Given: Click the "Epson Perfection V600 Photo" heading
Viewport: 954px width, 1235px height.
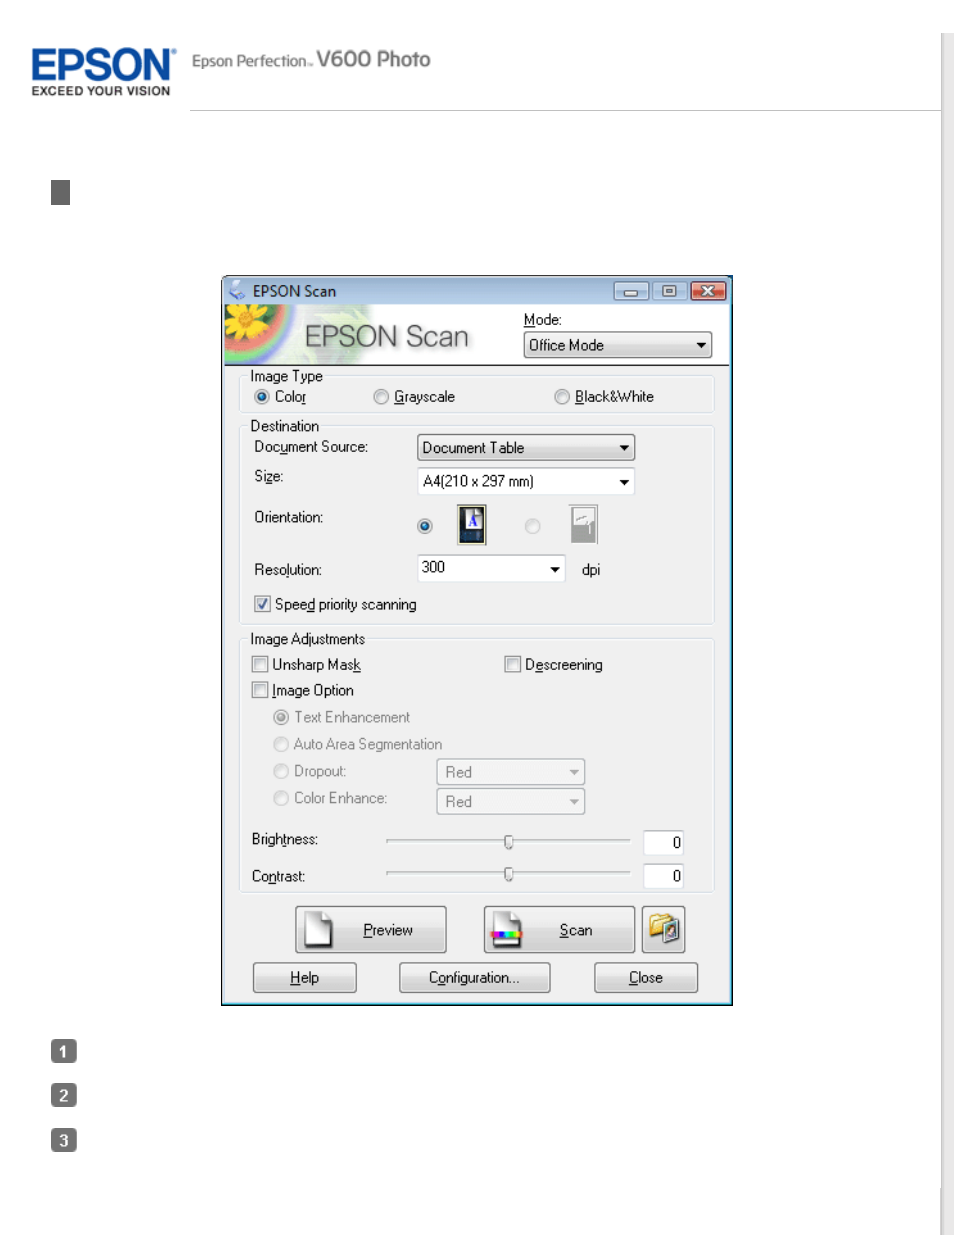Looking at the screenshot, I should click(311, 60).
